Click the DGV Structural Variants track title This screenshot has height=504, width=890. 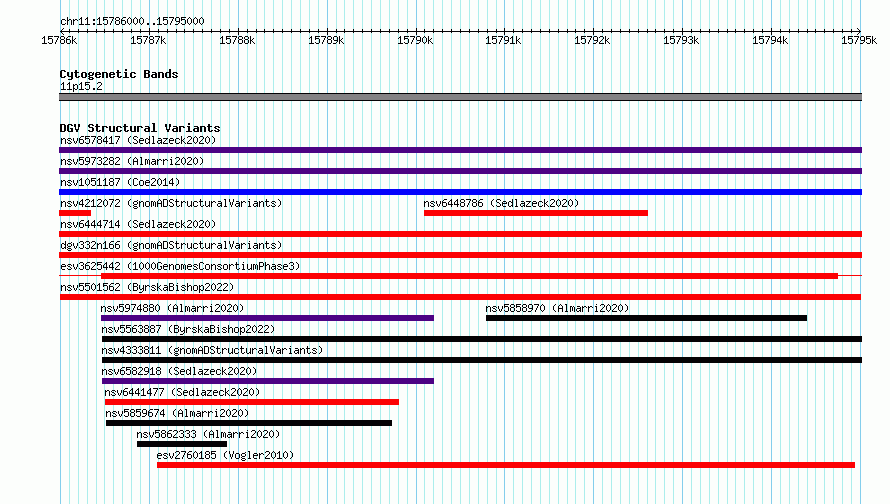click(140, 128)
